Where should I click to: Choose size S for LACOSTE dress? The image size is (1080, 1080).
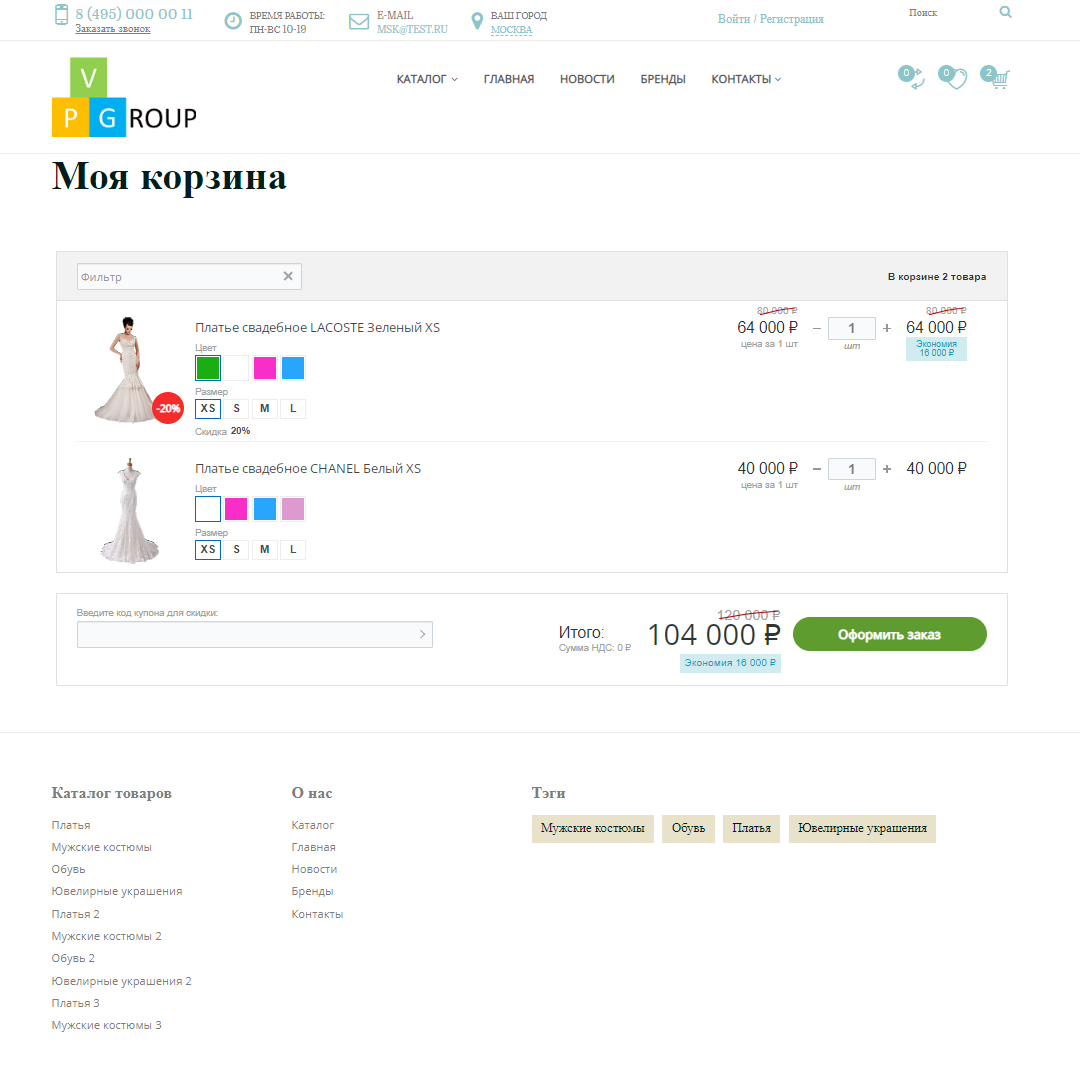coord(236,409)
